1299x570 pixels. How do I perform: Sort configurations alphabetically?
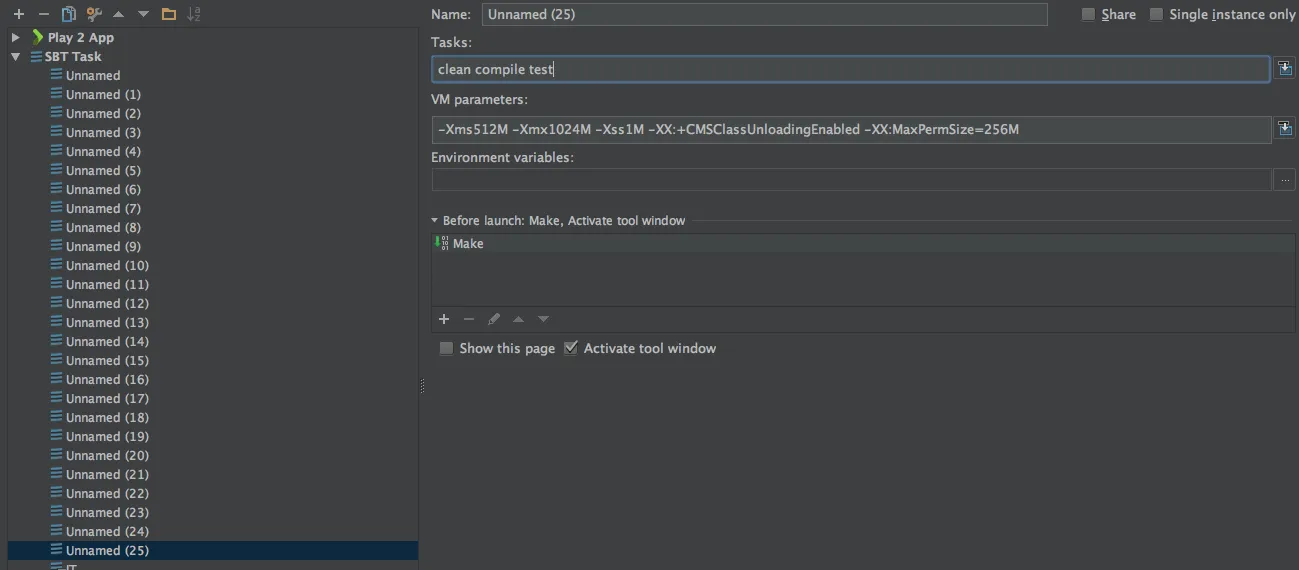click(194, 14)
